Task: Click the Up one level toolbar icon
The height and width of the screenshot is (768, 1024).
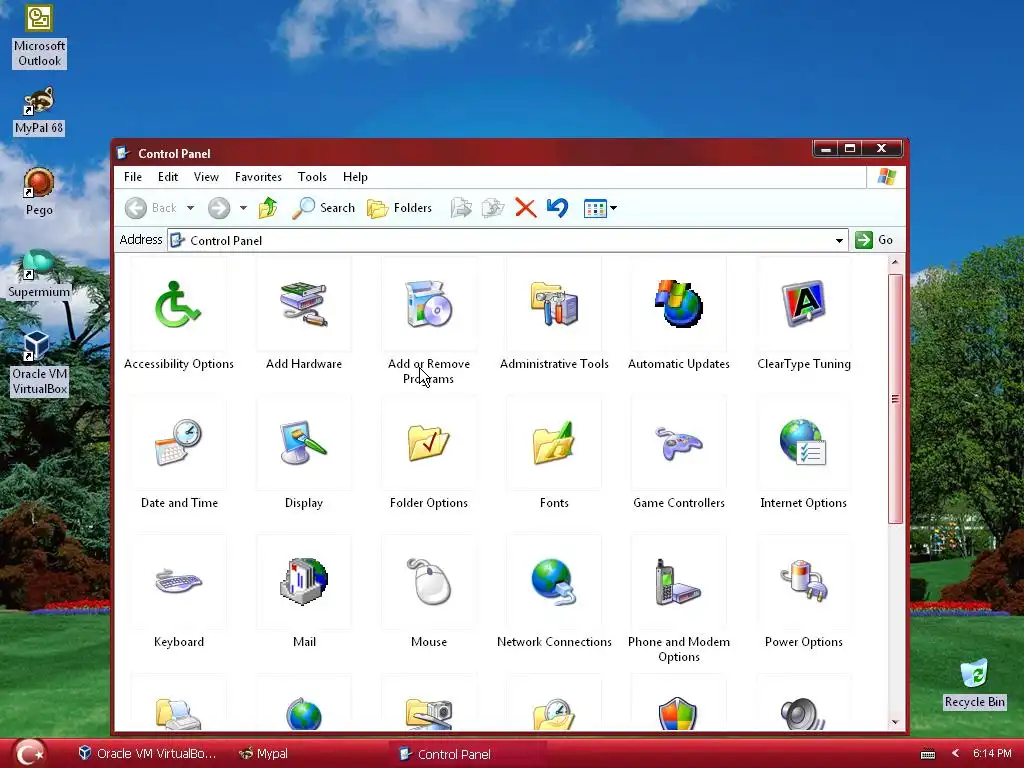Action: coord(268,208)
